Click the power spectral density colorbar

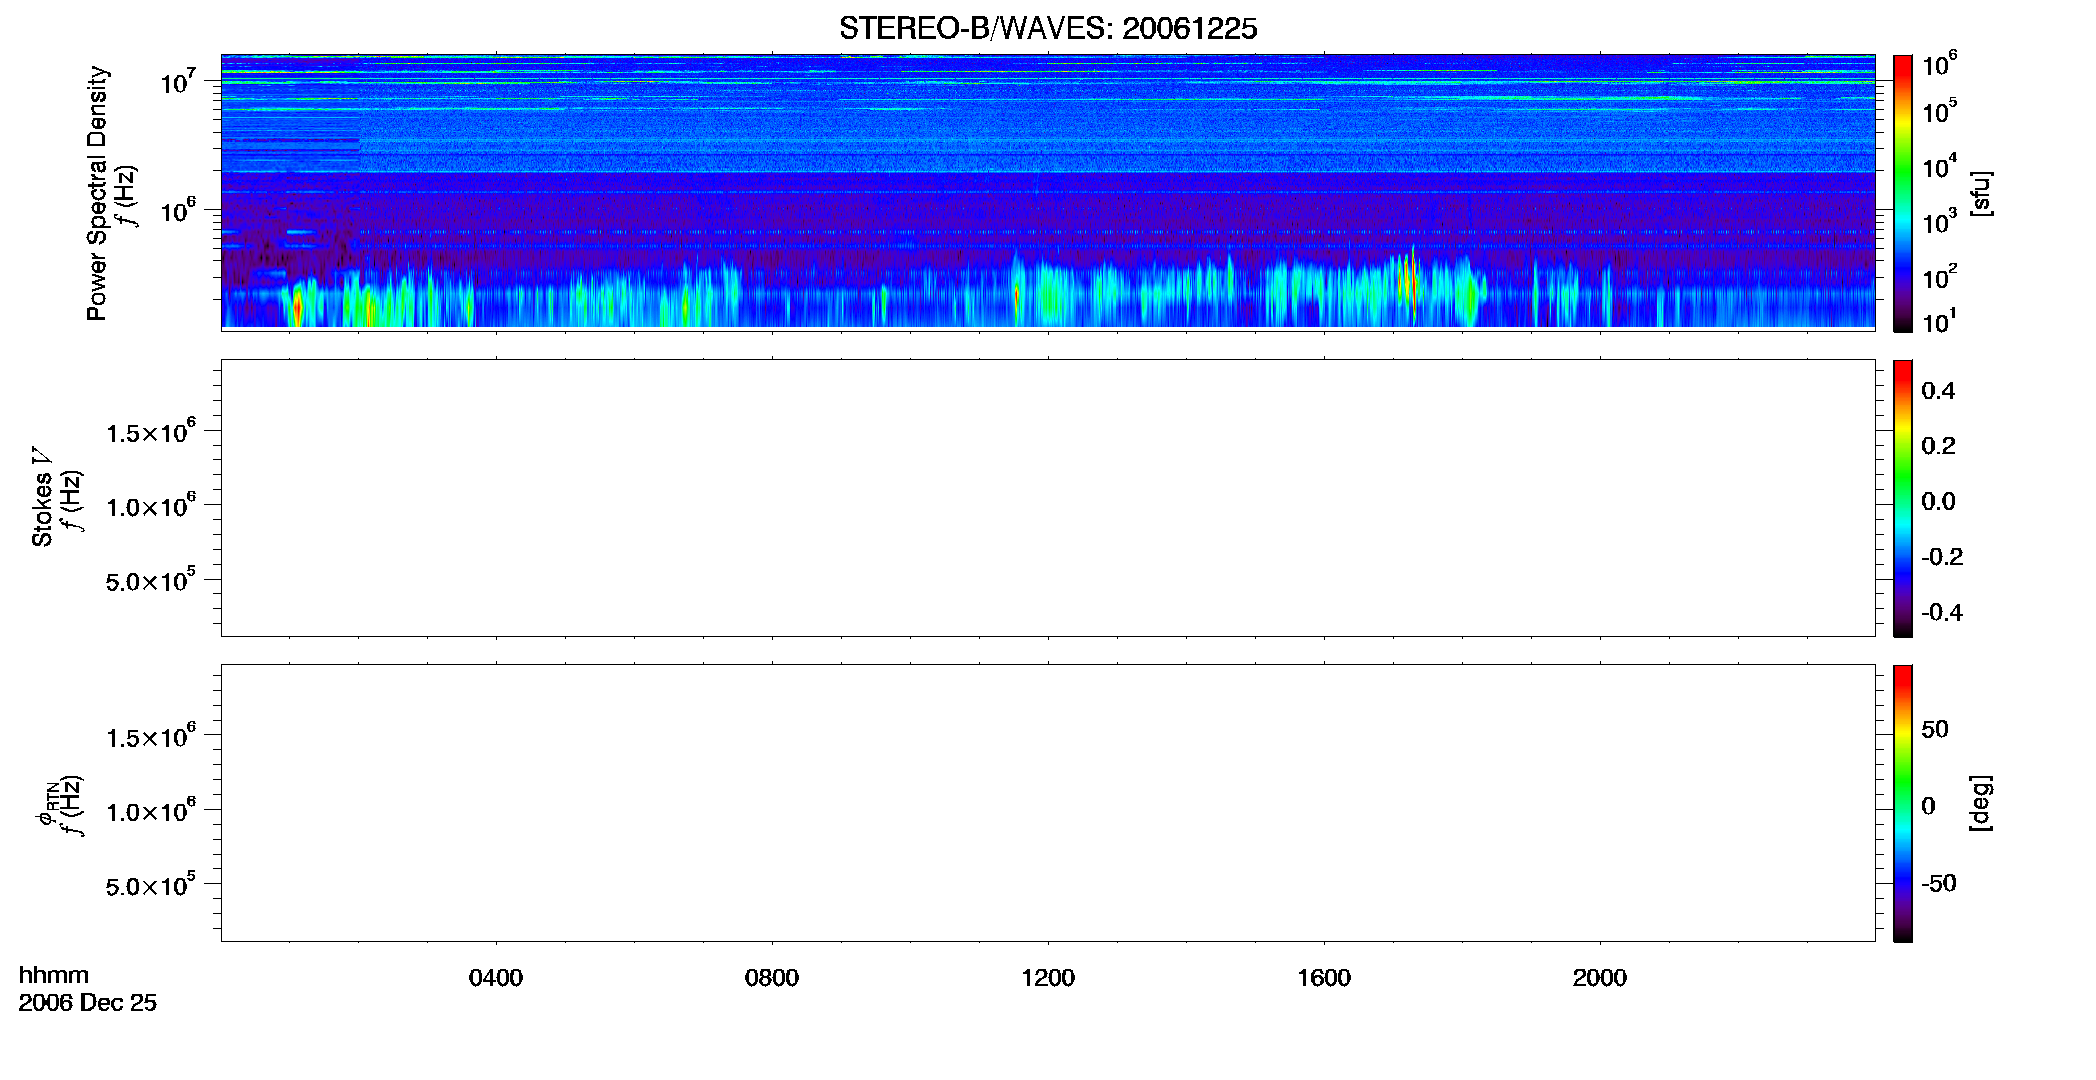click(x=1902, y=193)
